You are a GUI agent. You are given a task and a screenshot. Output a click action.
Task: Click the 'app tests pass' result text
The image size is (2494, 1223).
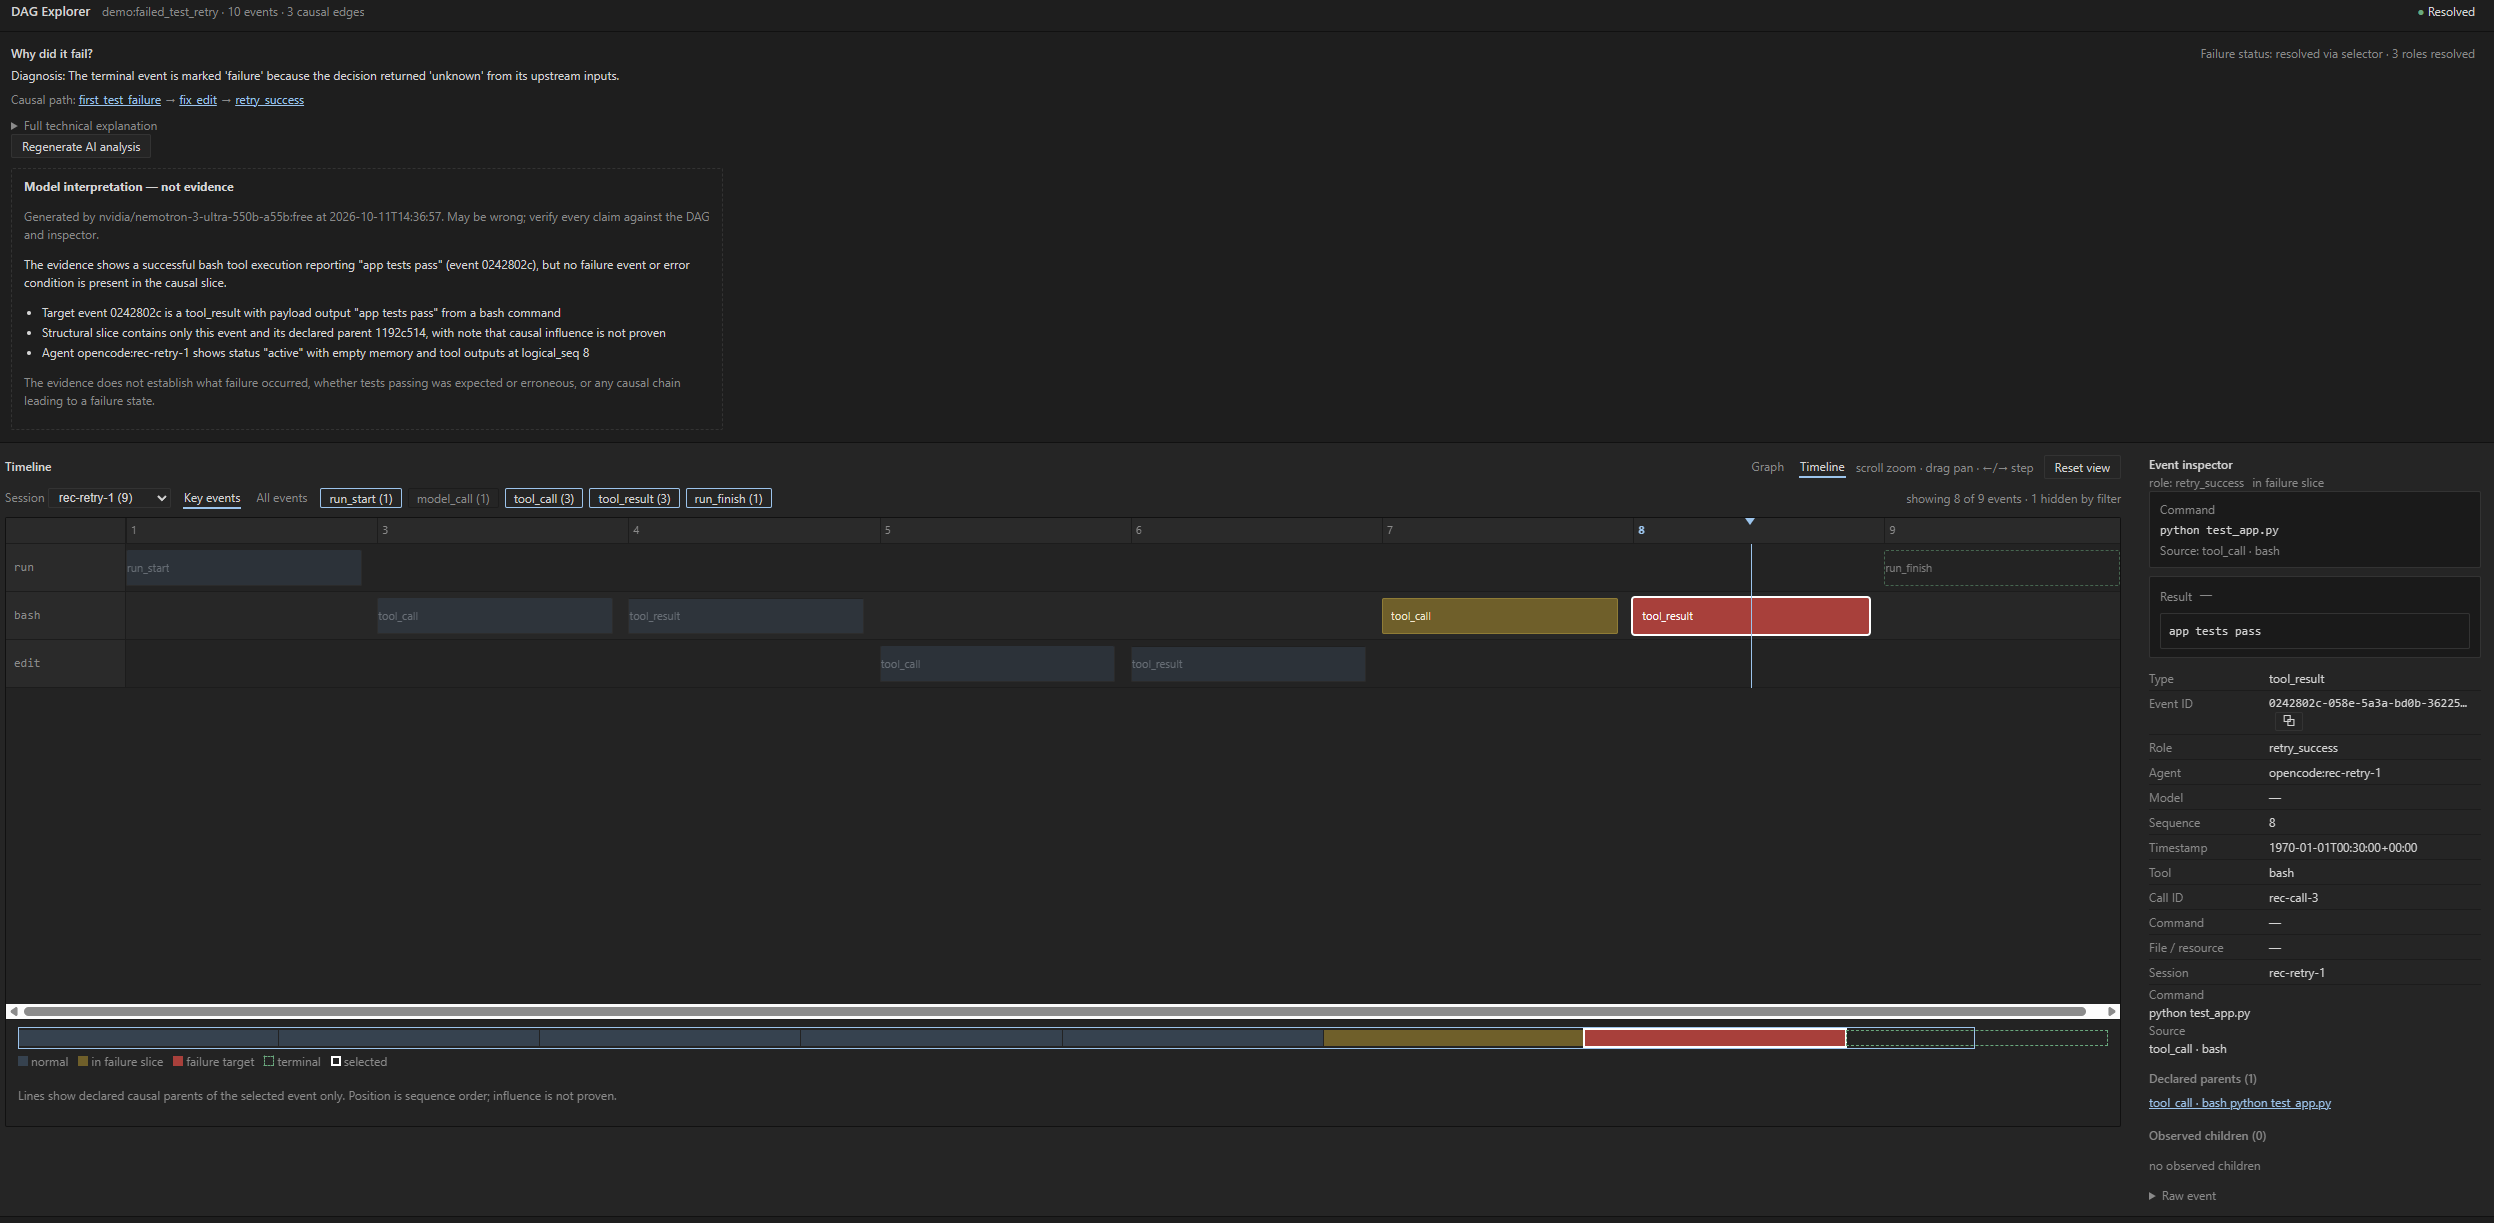tap(2214, 631)
